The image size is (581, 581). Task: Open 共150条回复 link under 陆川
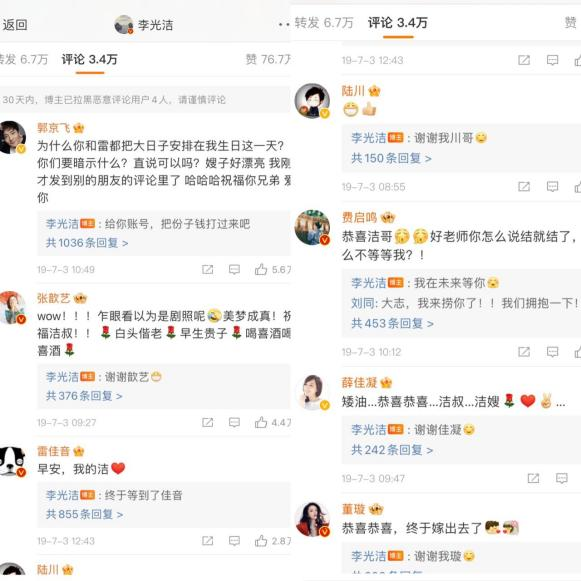[x=391, y=159]
